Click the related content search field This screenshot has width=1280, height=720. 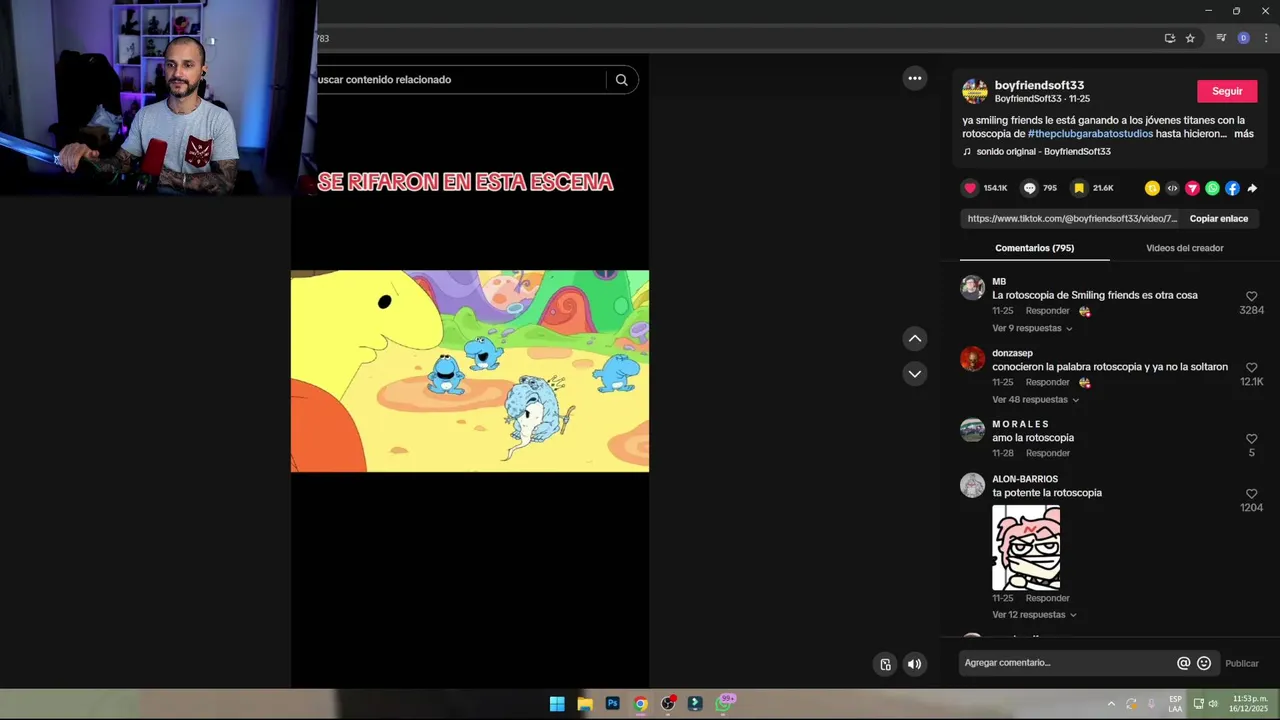coord(459,80)
